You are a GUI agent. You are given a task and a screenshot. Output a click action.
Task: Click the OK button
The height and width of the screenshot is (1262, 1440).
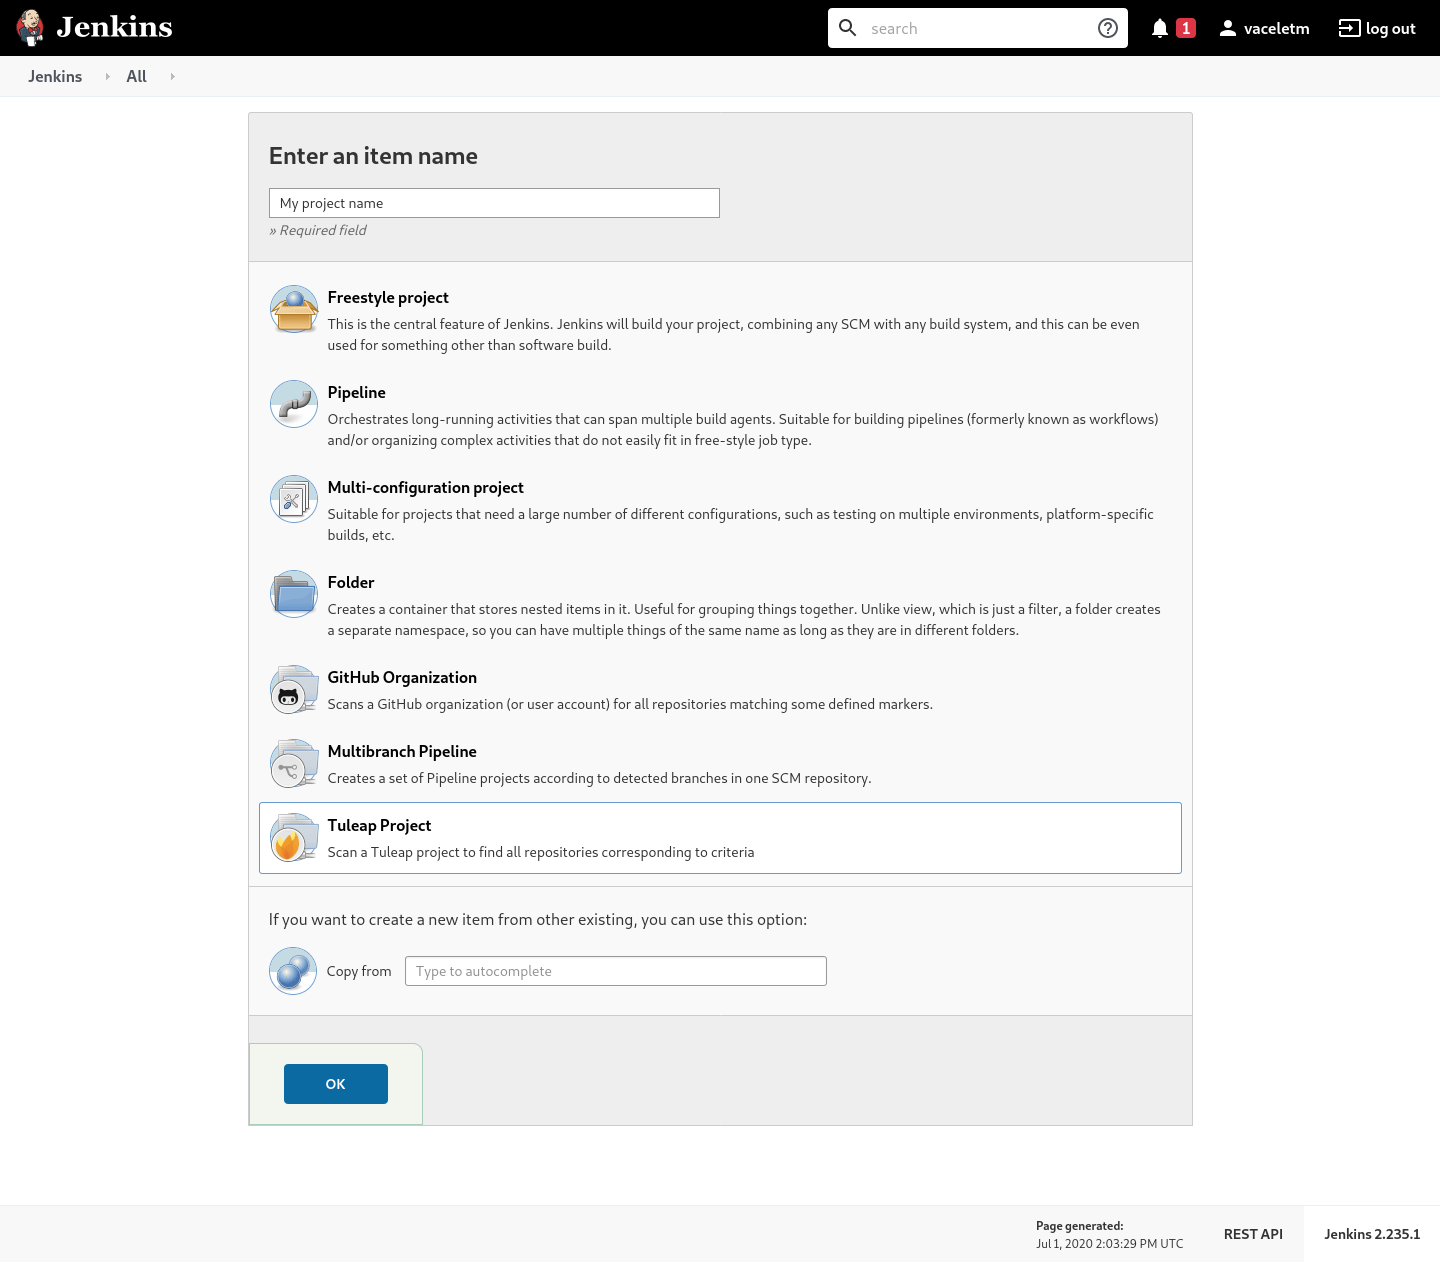click(336, 1084)
